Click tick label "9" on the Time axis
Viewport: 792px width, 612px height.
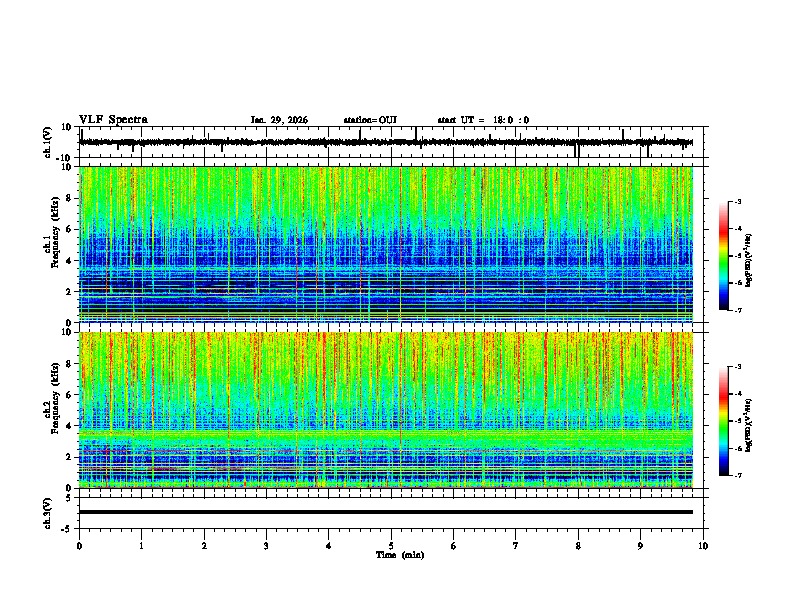click(640, 546)
